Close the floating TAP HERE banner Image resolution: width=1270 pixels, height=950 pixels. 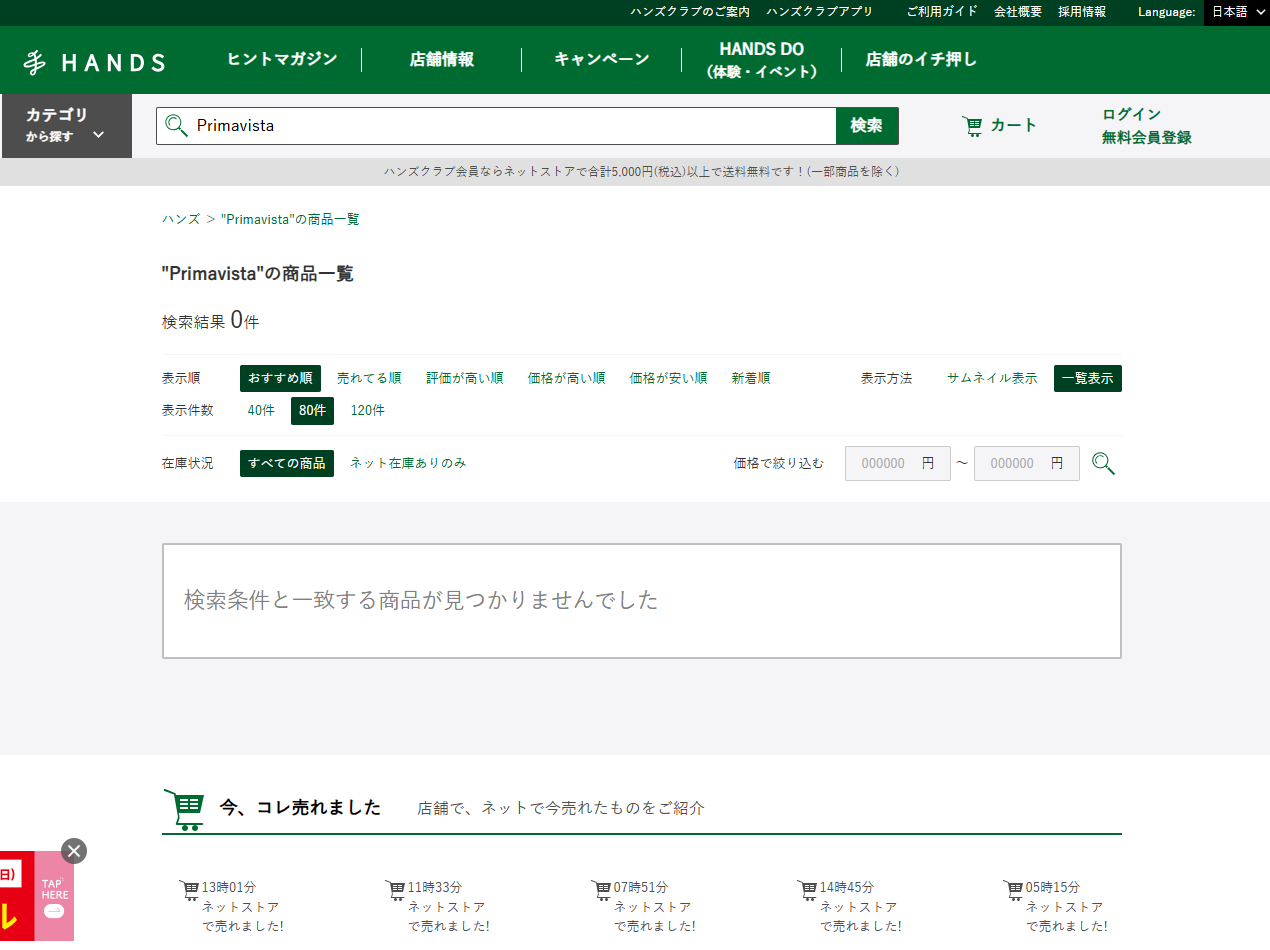[x=74, y=851]
